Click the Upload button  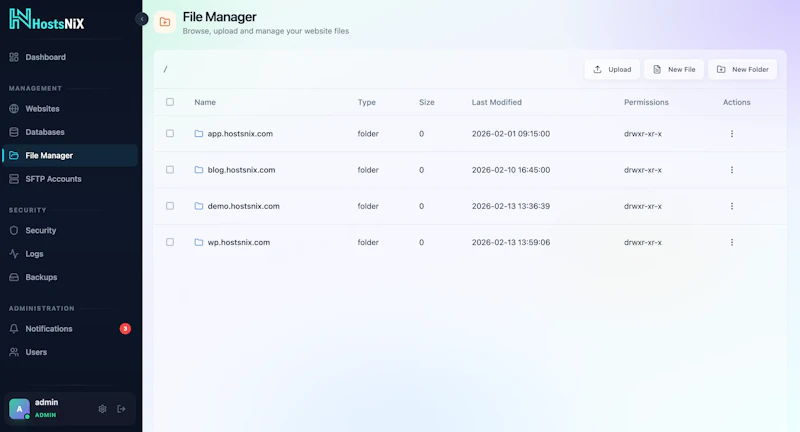pos(612,69)
